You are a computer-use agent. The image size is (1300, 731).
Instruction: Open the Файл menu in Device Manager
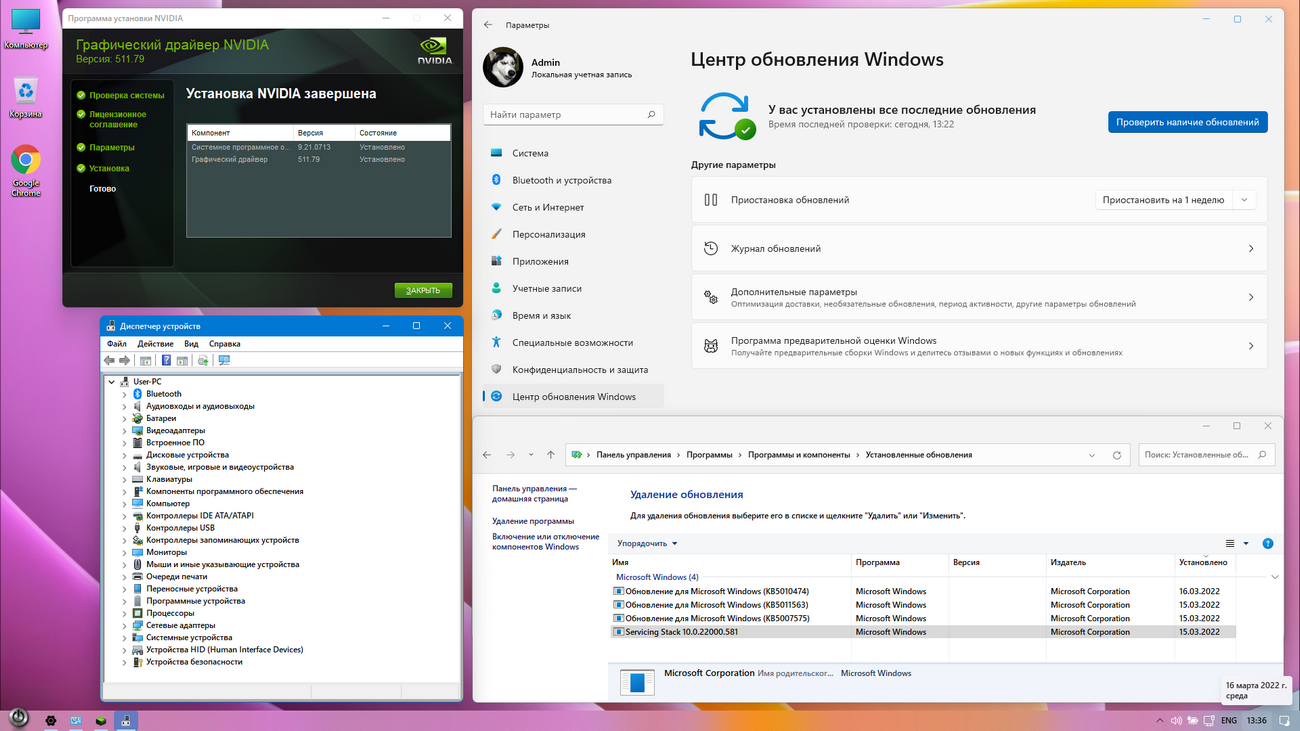[116, 344]
